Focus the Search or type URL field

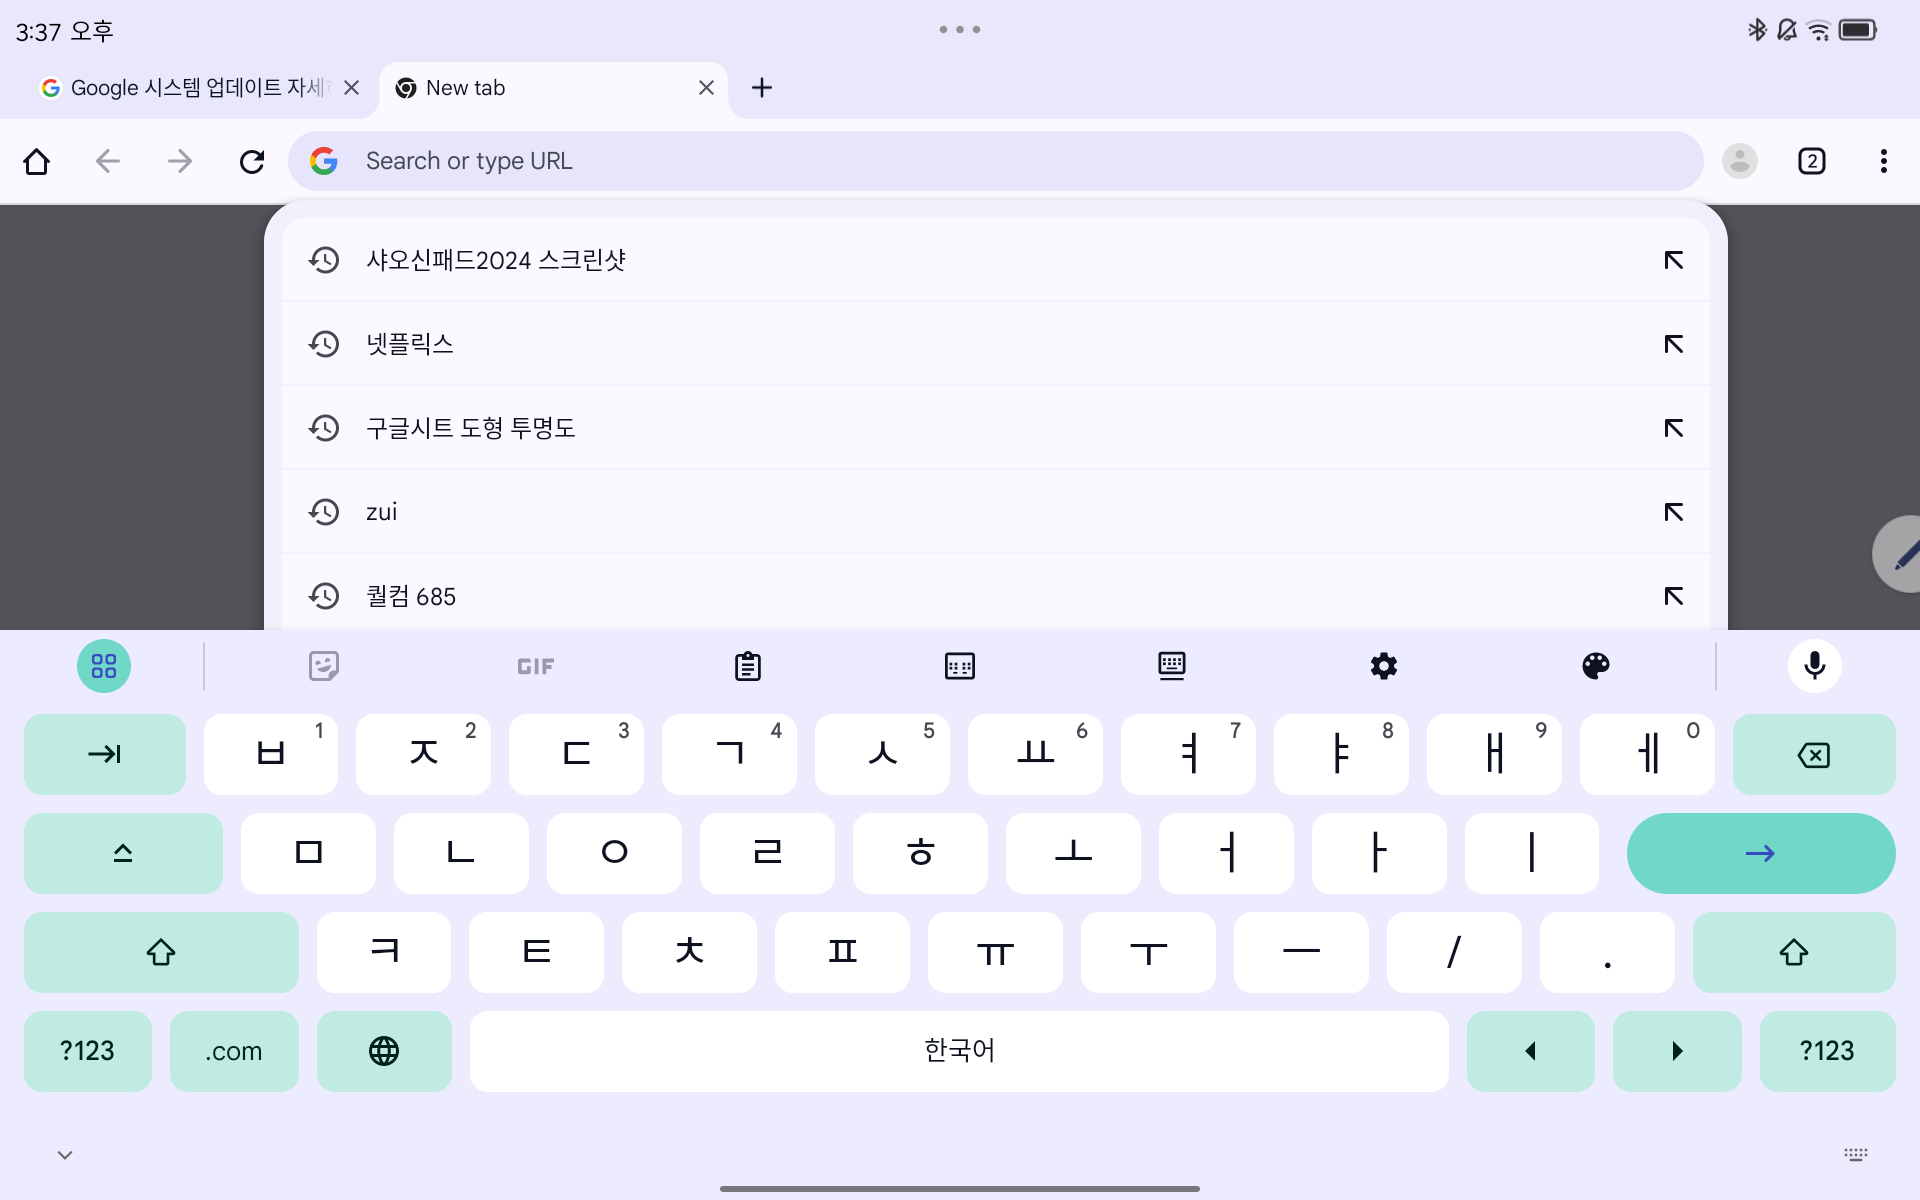(996, 161)
